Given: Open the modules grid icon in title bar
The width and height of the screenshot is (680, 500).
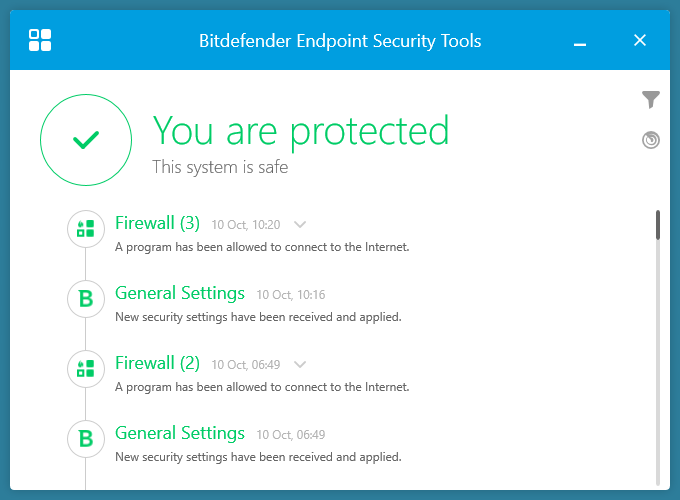Looking at the screenshot, I should pos(40,40).
